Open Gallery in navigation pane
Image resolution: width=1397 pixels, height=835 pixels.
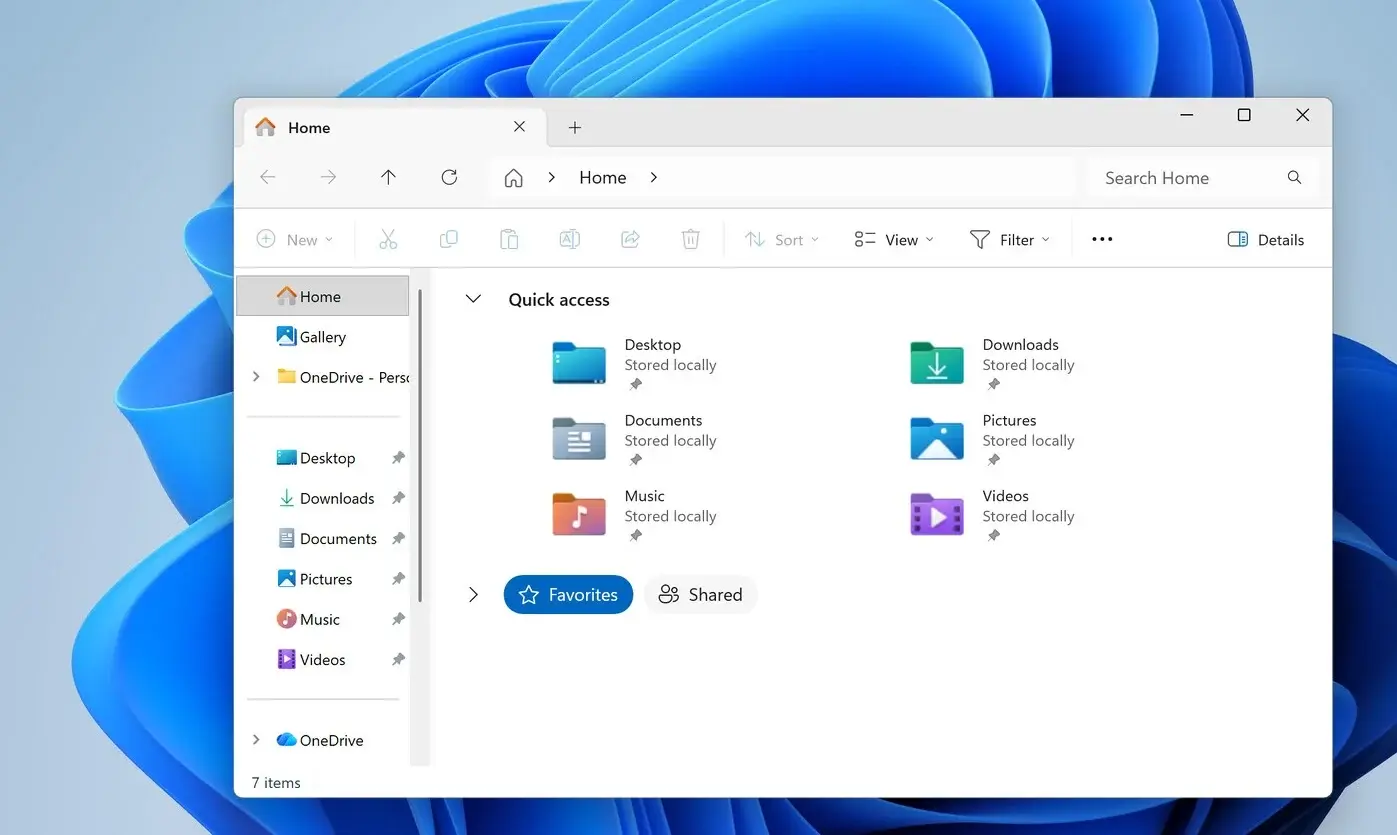323,337
